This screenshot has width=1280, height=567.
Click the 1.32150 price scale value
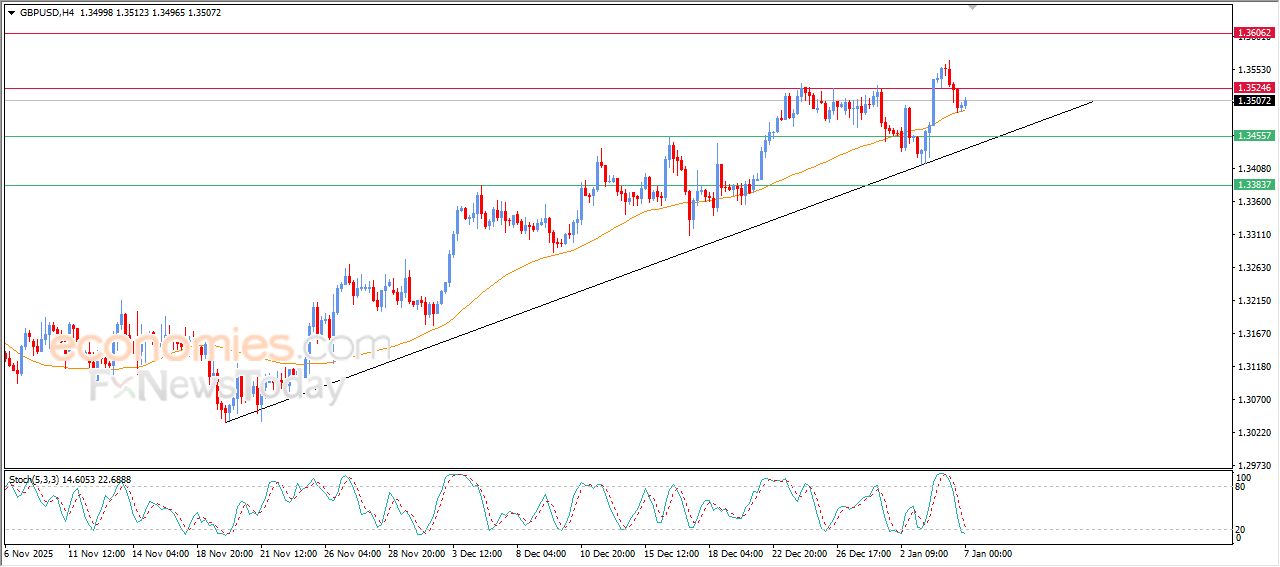[1252, 301]
